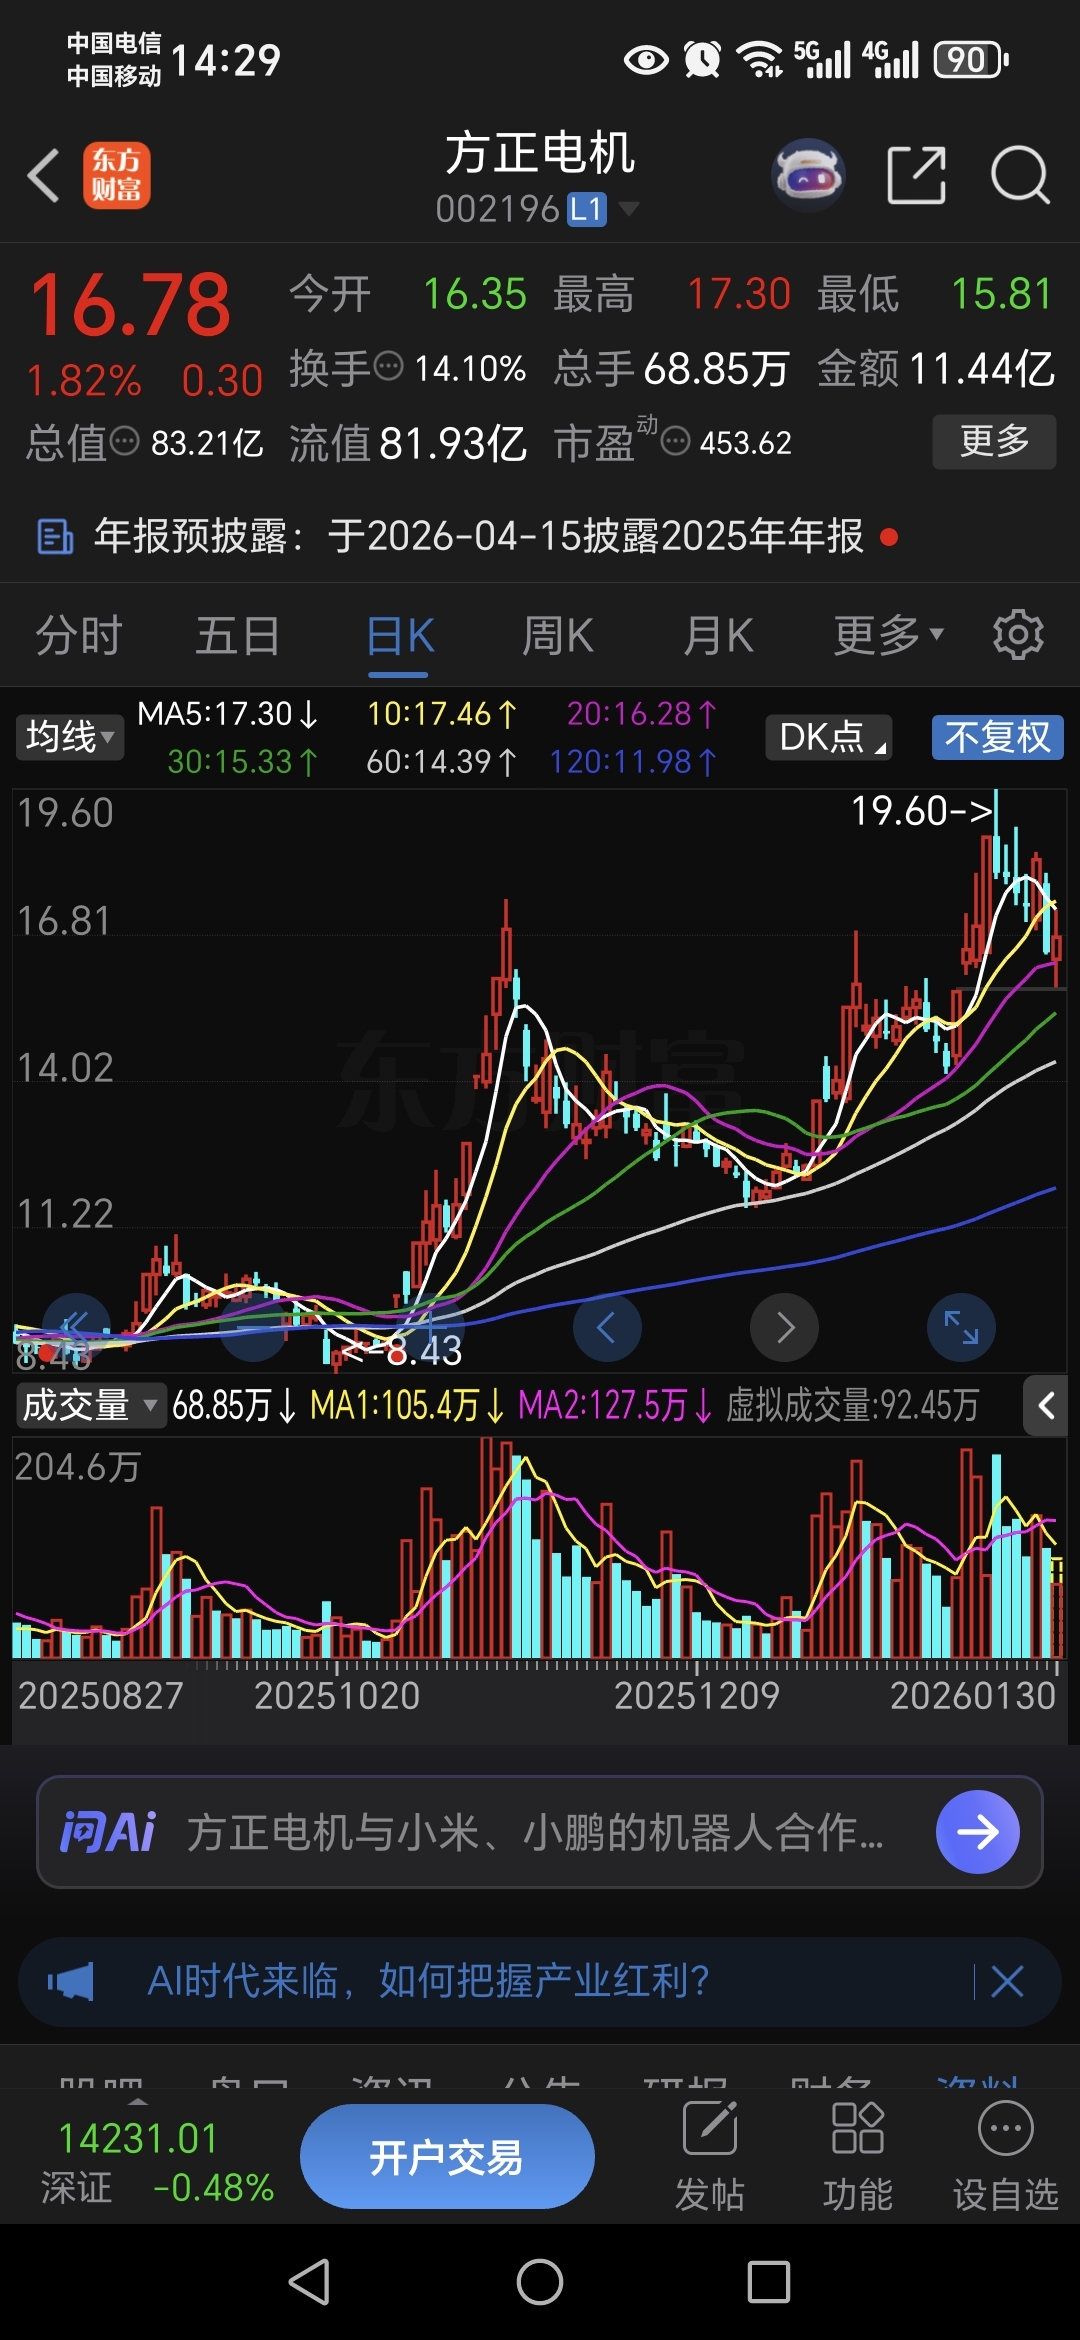Move the K-line chart left one step

tap(607, 1328)
